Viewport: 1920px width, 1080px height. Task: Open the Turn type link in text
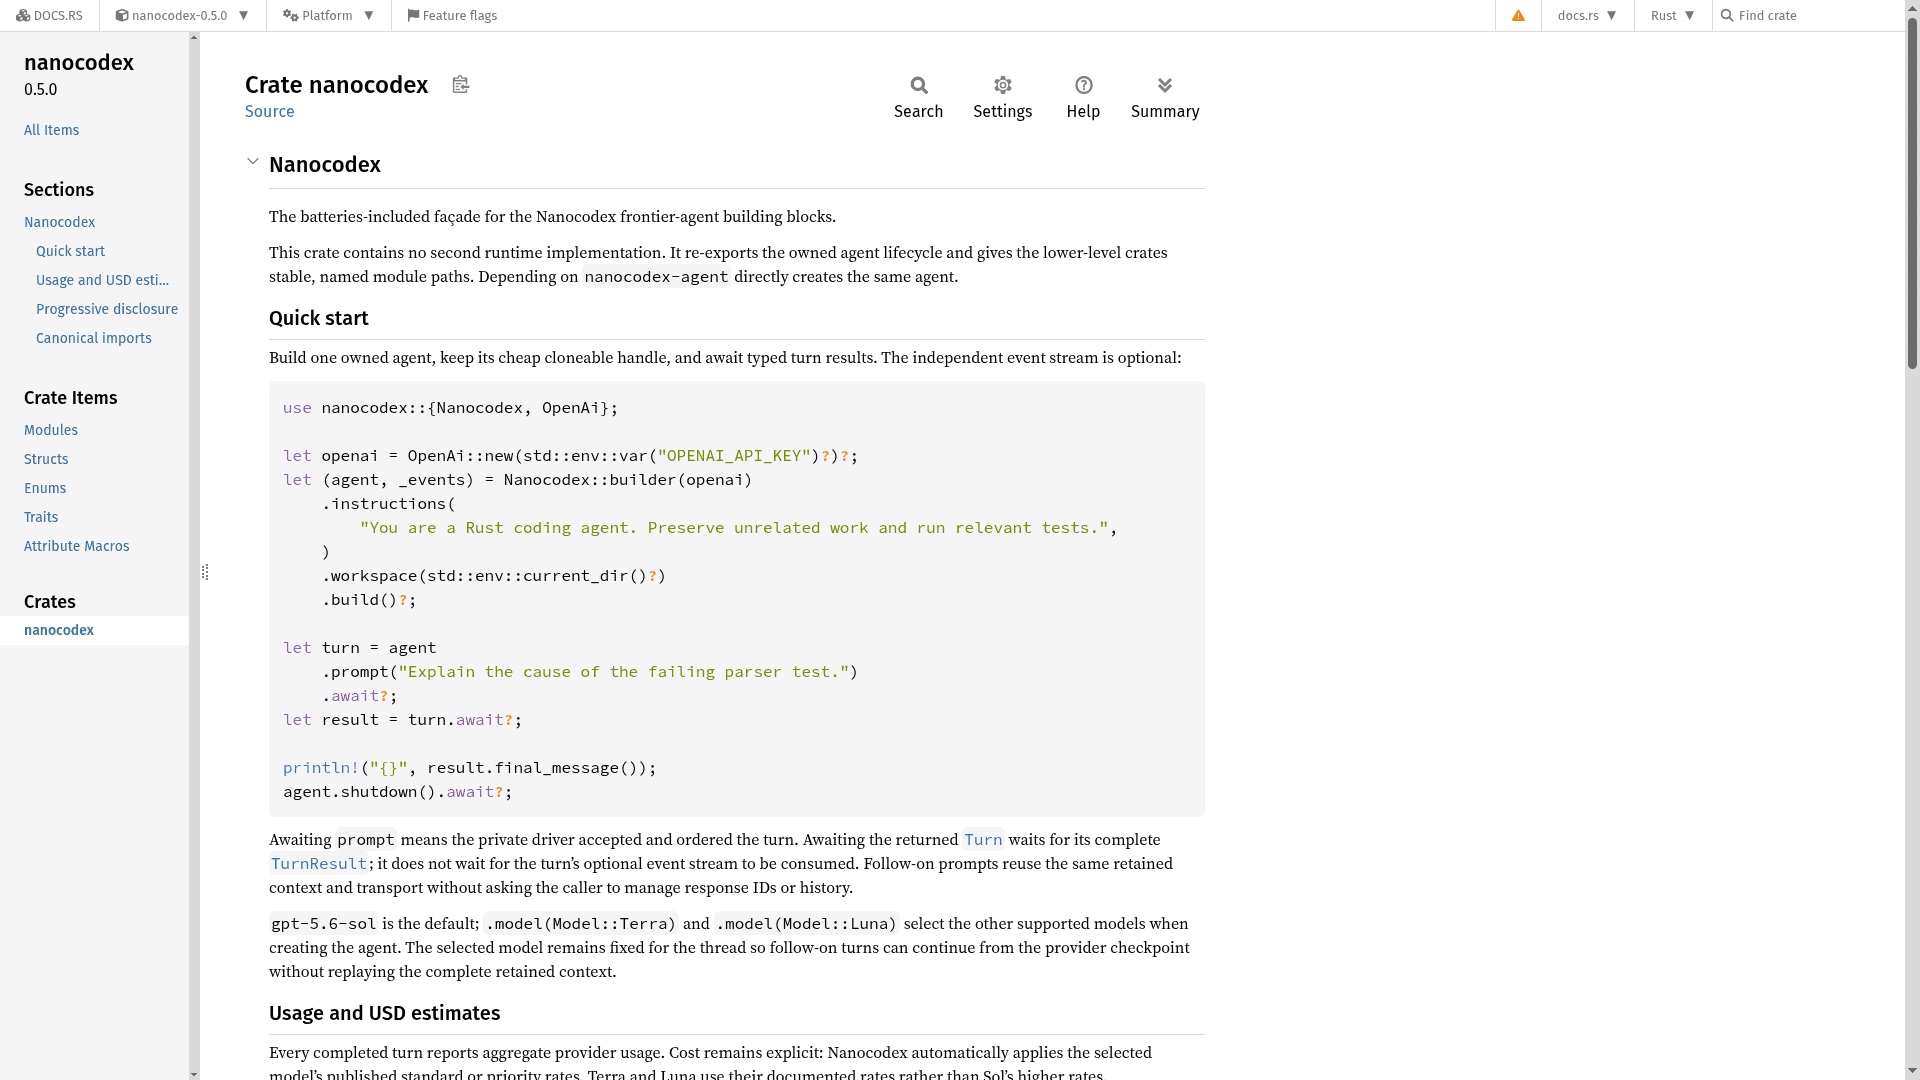[983, 840]
